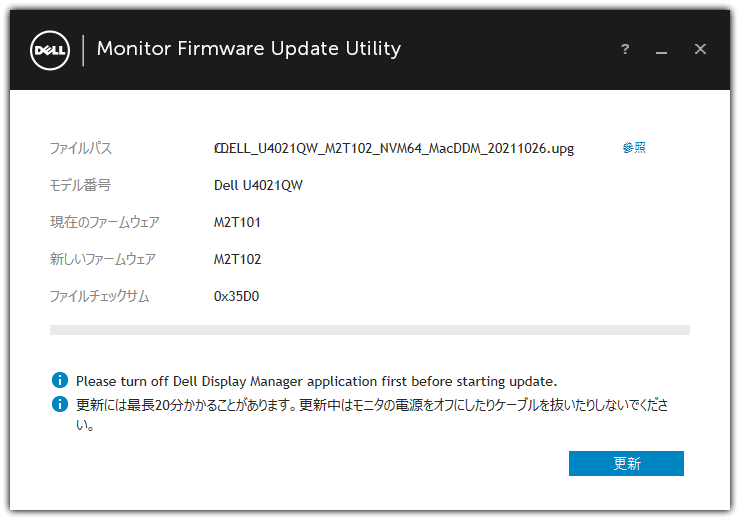Click the current firmware value M2T101
This screenshot has width=740, height=520.
(x=237, y=222)
